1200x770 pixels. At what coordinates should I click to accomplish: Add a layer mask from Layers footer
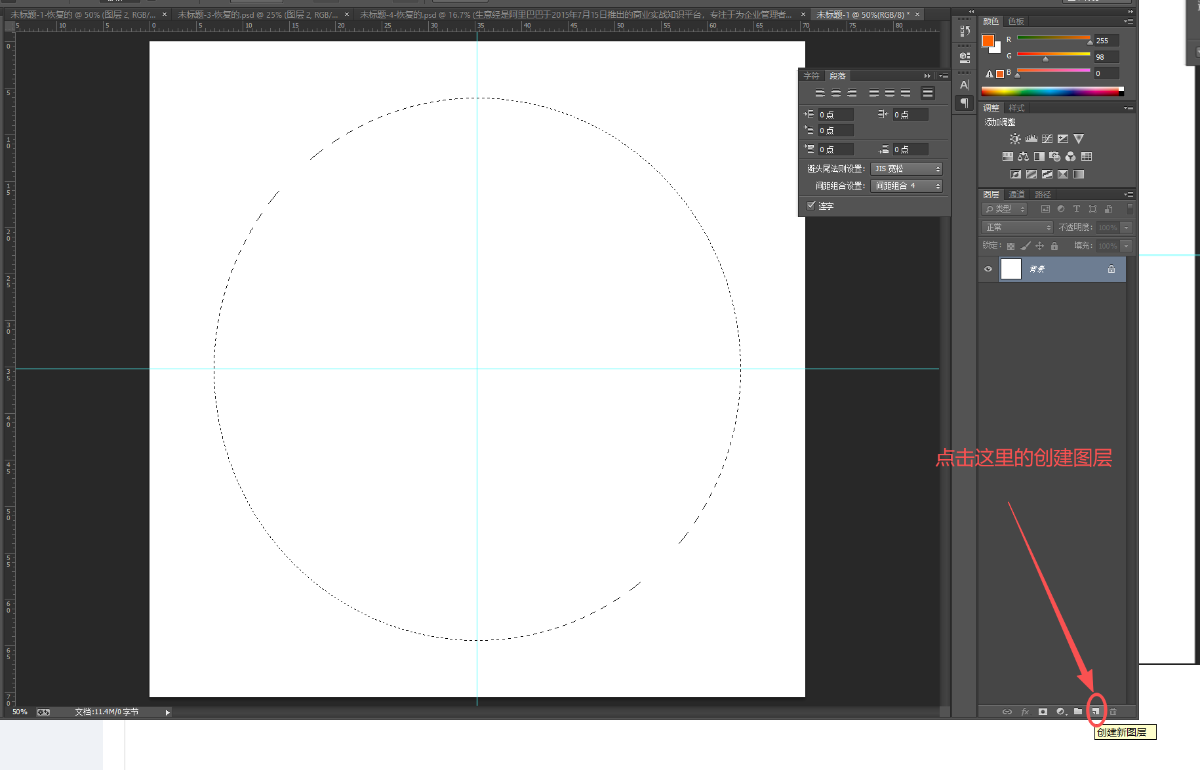1042,711
